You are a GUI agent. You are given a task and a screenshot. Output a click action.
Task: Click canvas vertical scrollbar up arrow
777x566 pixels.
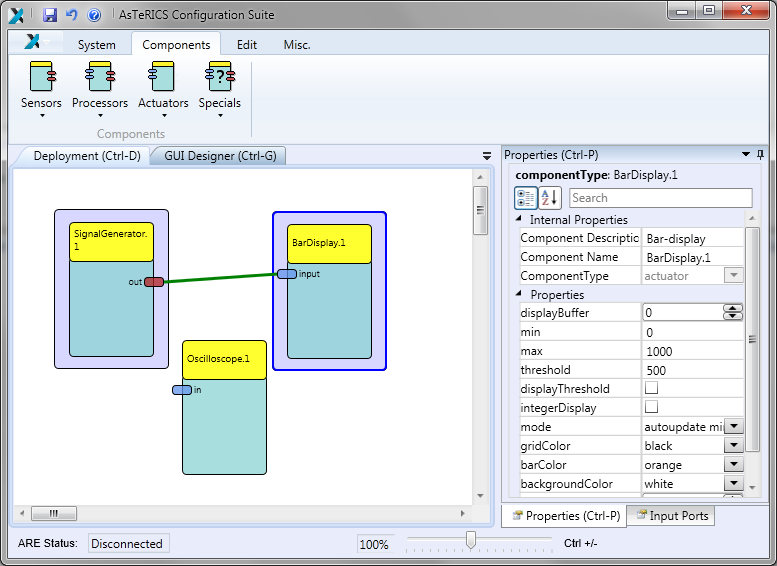[x=480, y=177]
